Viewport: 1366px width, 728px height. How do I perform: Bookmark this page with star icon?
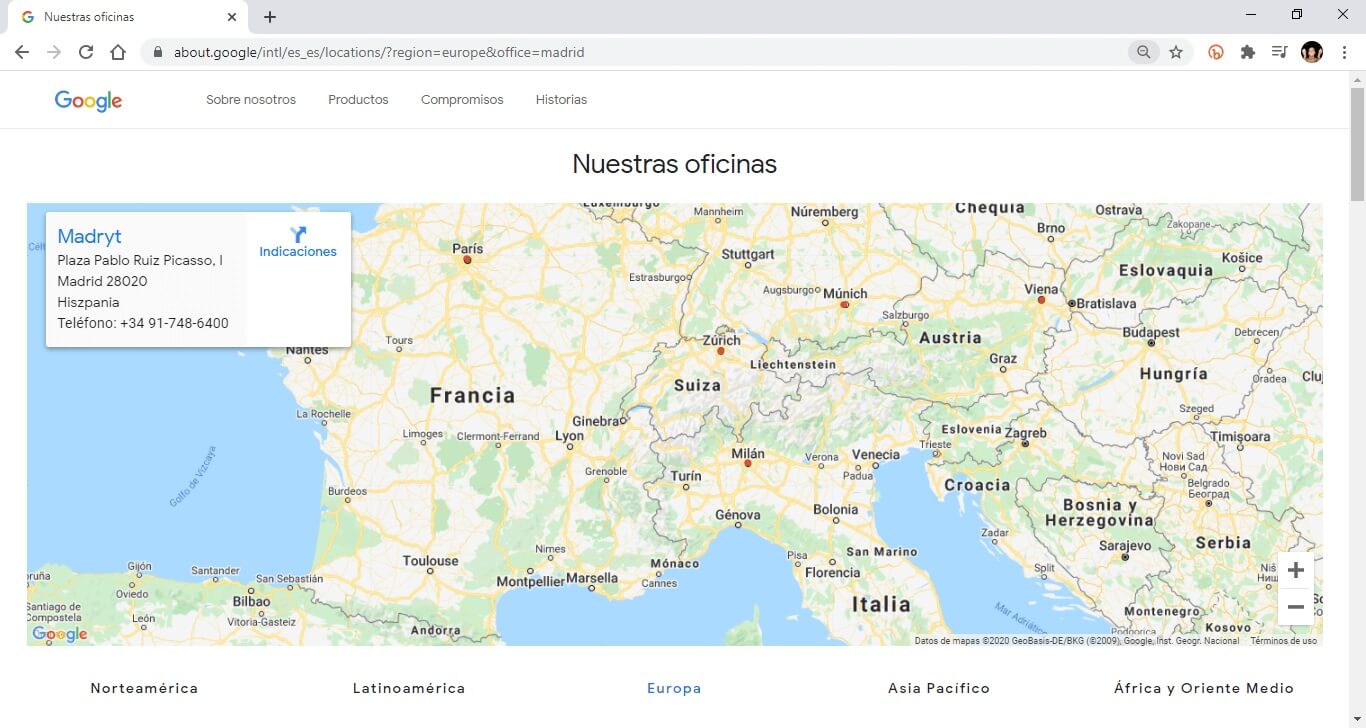[x=1176, y=52]
